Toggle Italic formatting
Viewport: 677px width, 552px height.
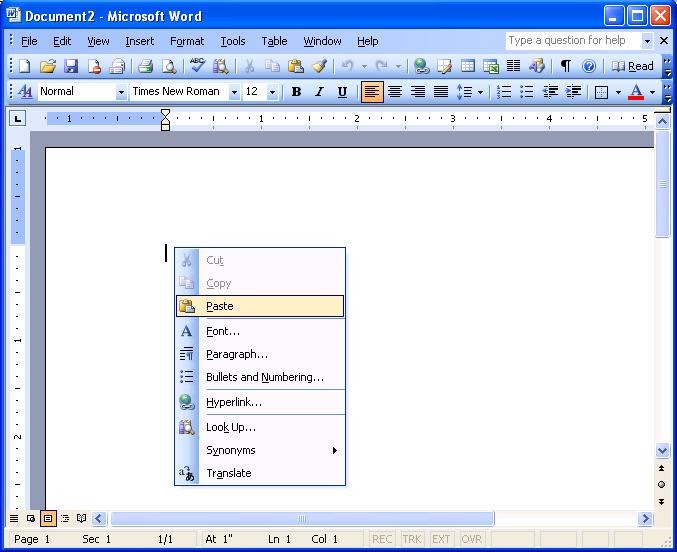point(319,92)
